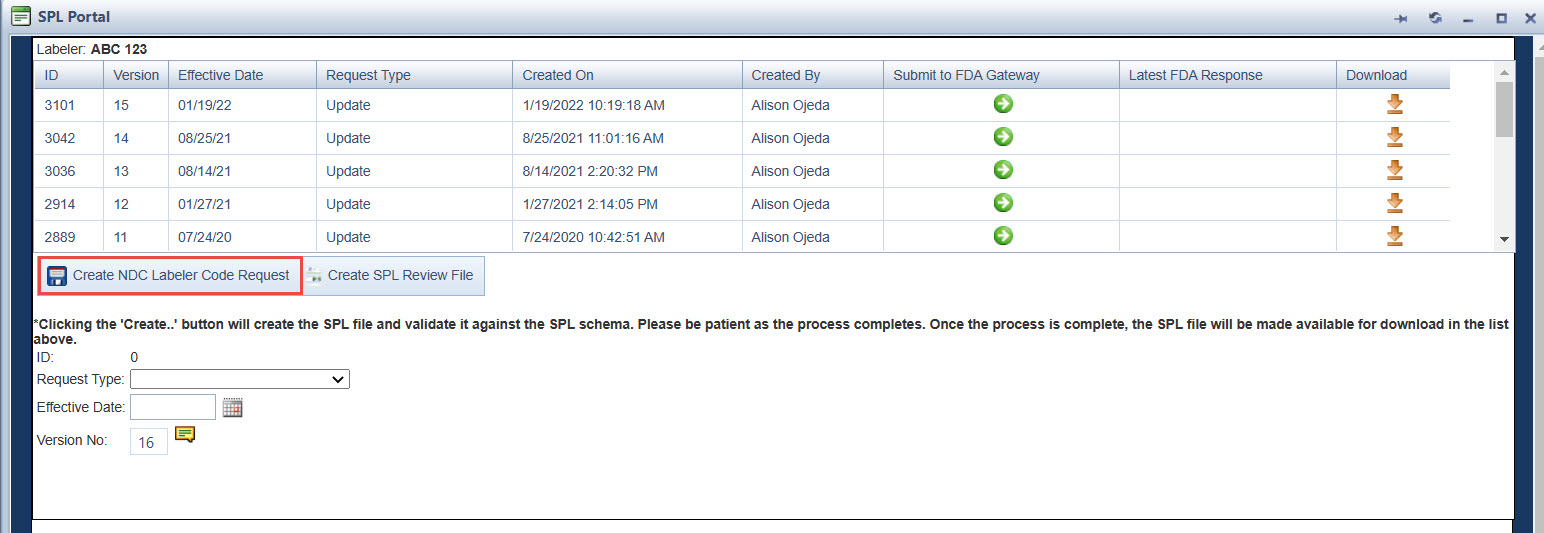Click the grid scrollbar down arrow
The image size is (1544, 533).
tap(1504, 240)
